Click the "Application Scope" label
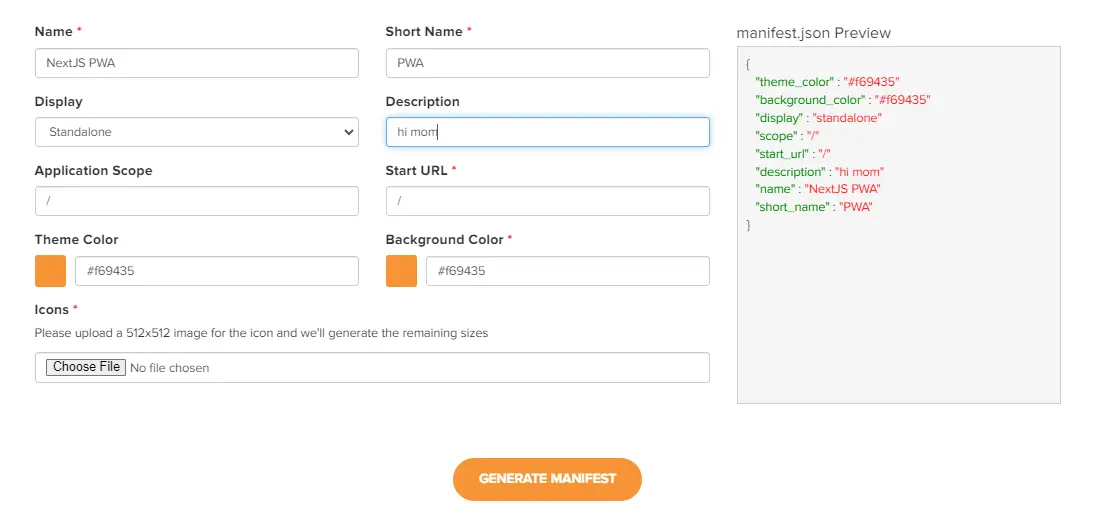 (x=94, y=171)
